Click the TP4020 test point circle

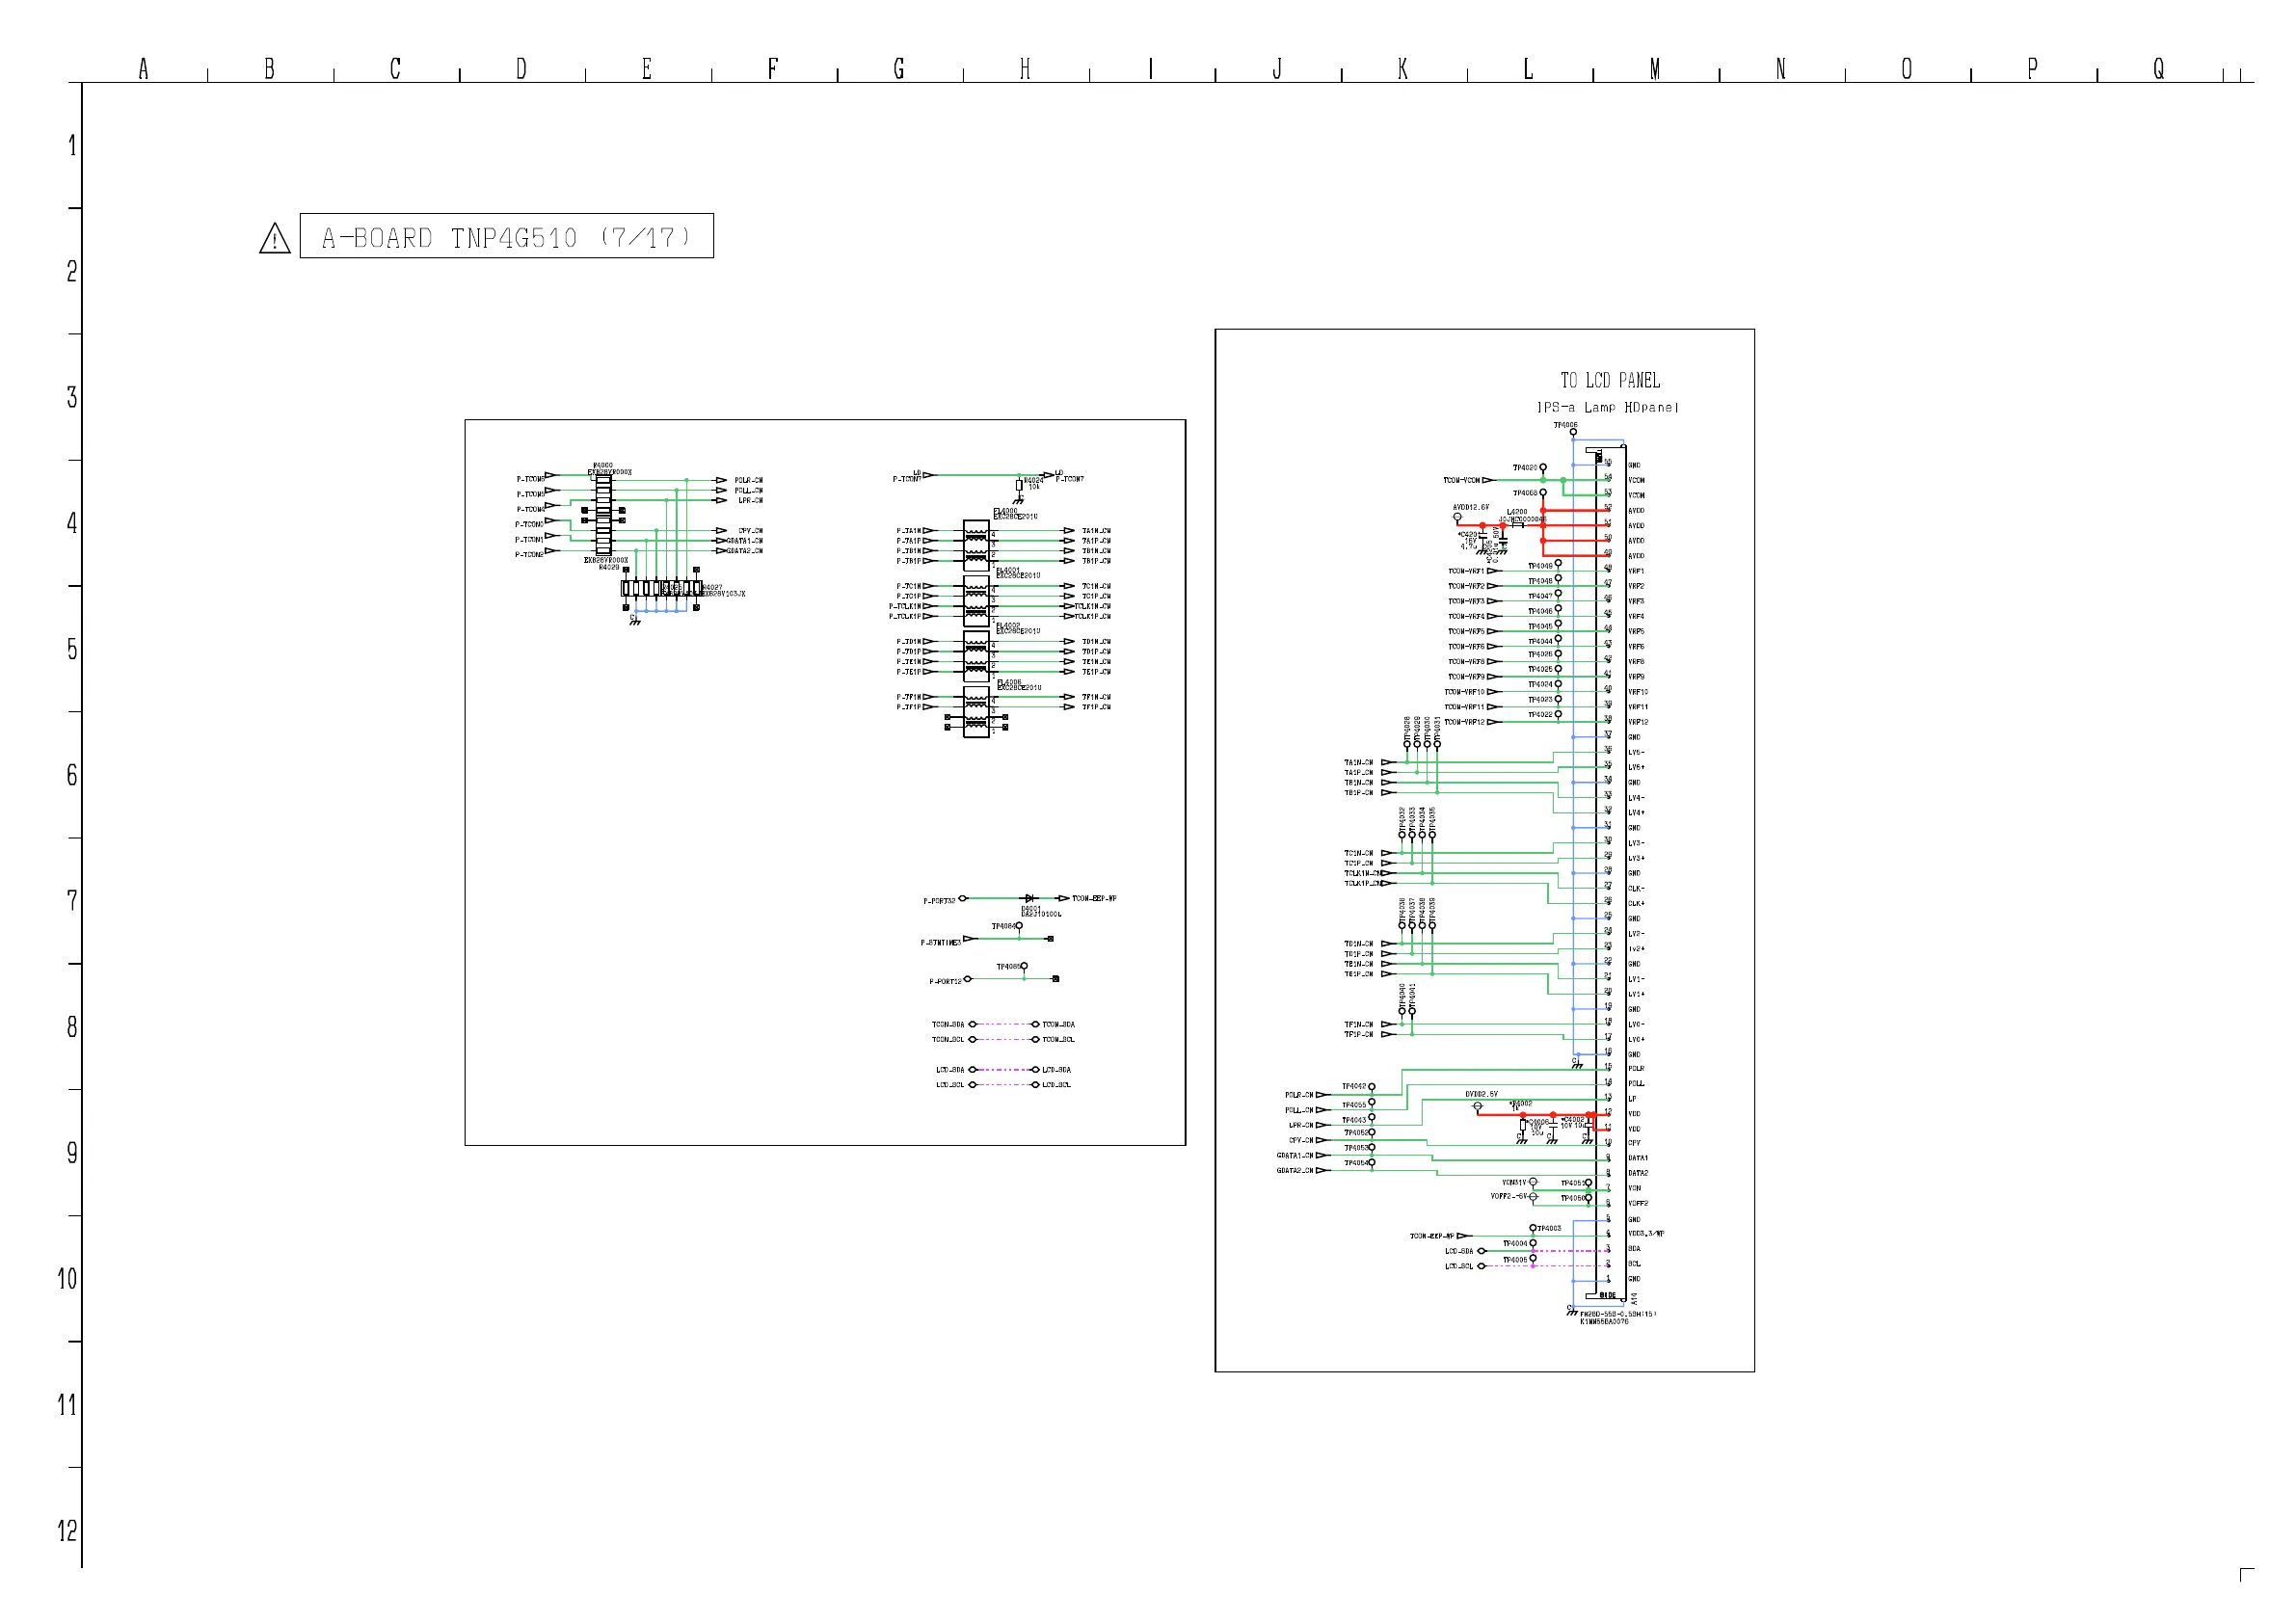tap(1543, 468)
